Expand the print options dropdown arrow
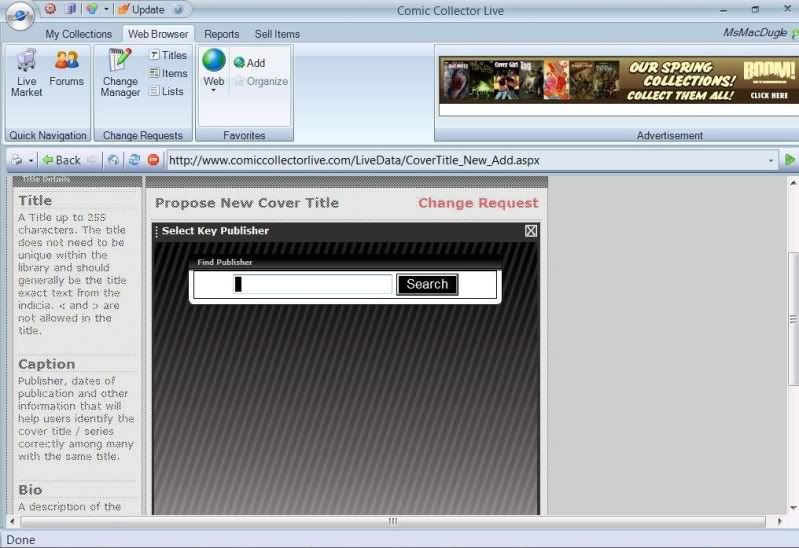The width and height of the screenshot is (799, 548). (31, 161)
